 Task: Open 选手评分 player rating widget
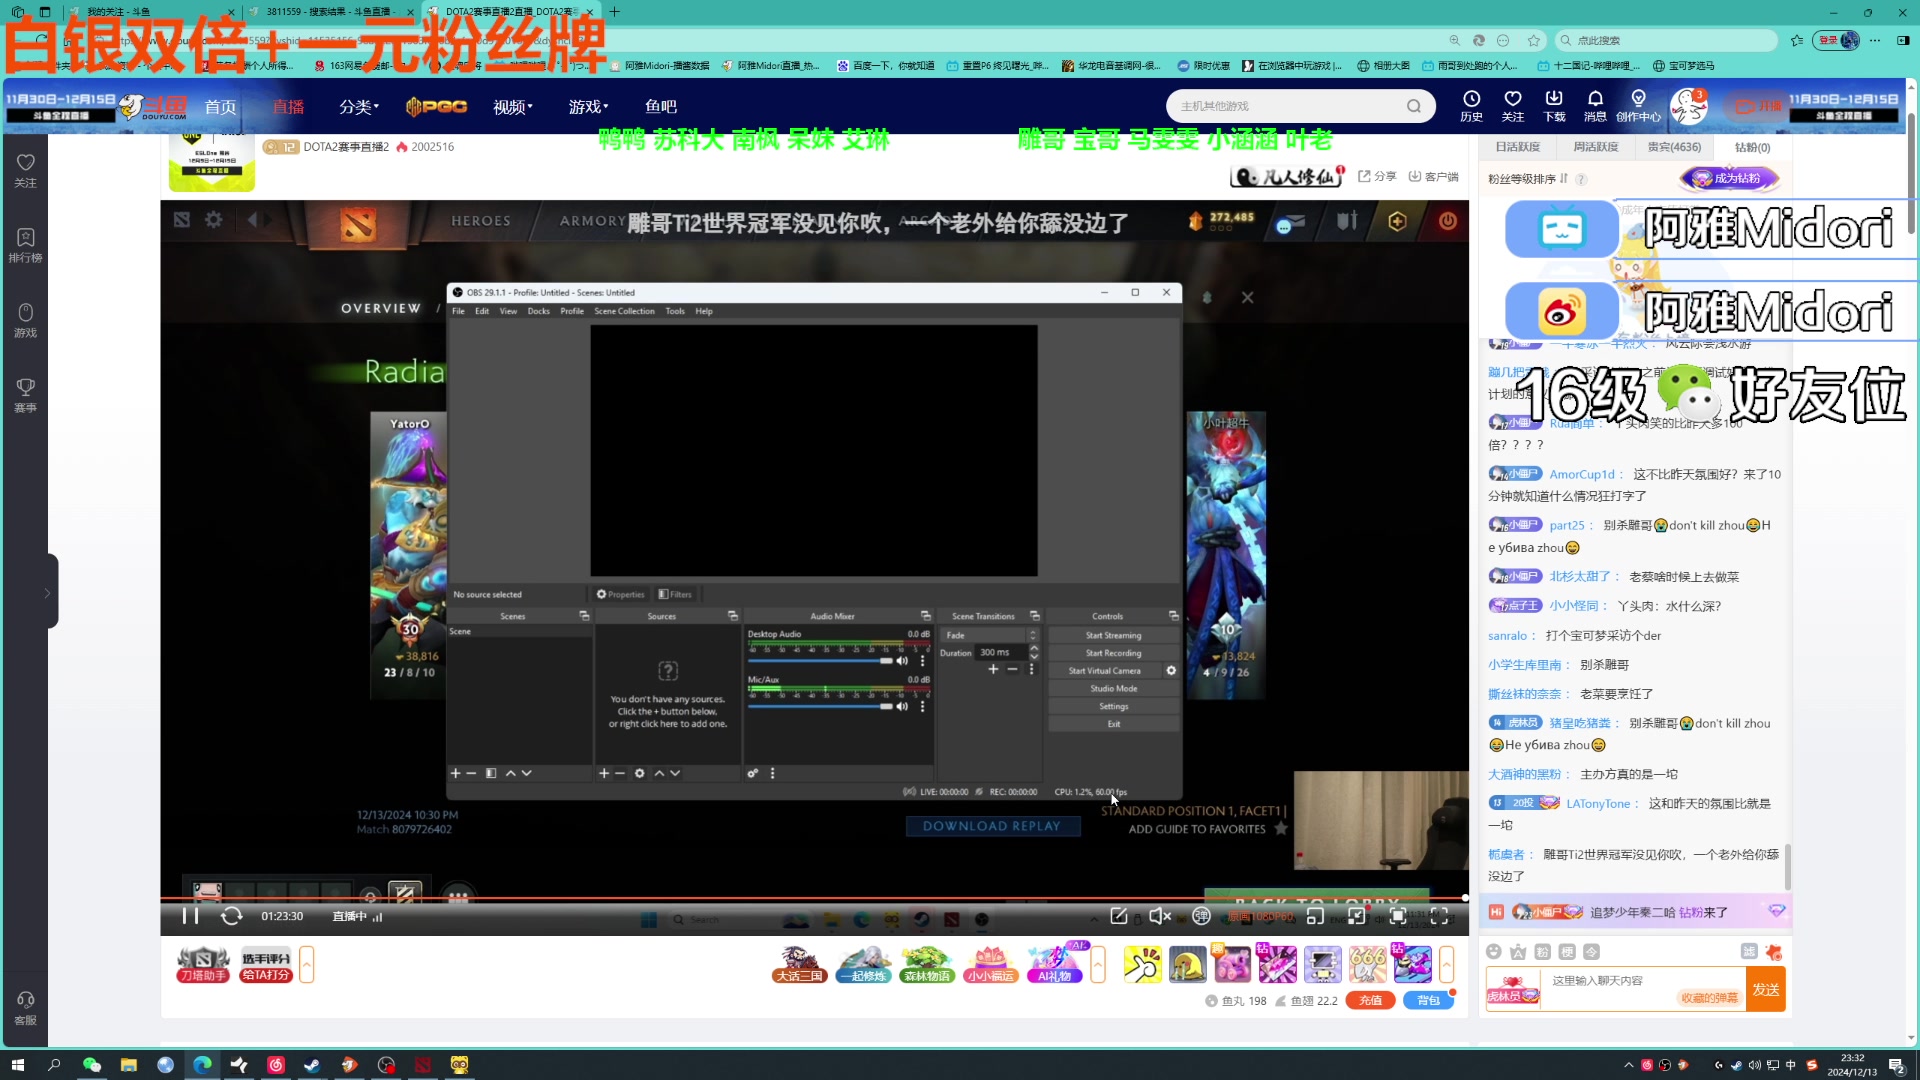pyautogui.click(x=266, y=964)
